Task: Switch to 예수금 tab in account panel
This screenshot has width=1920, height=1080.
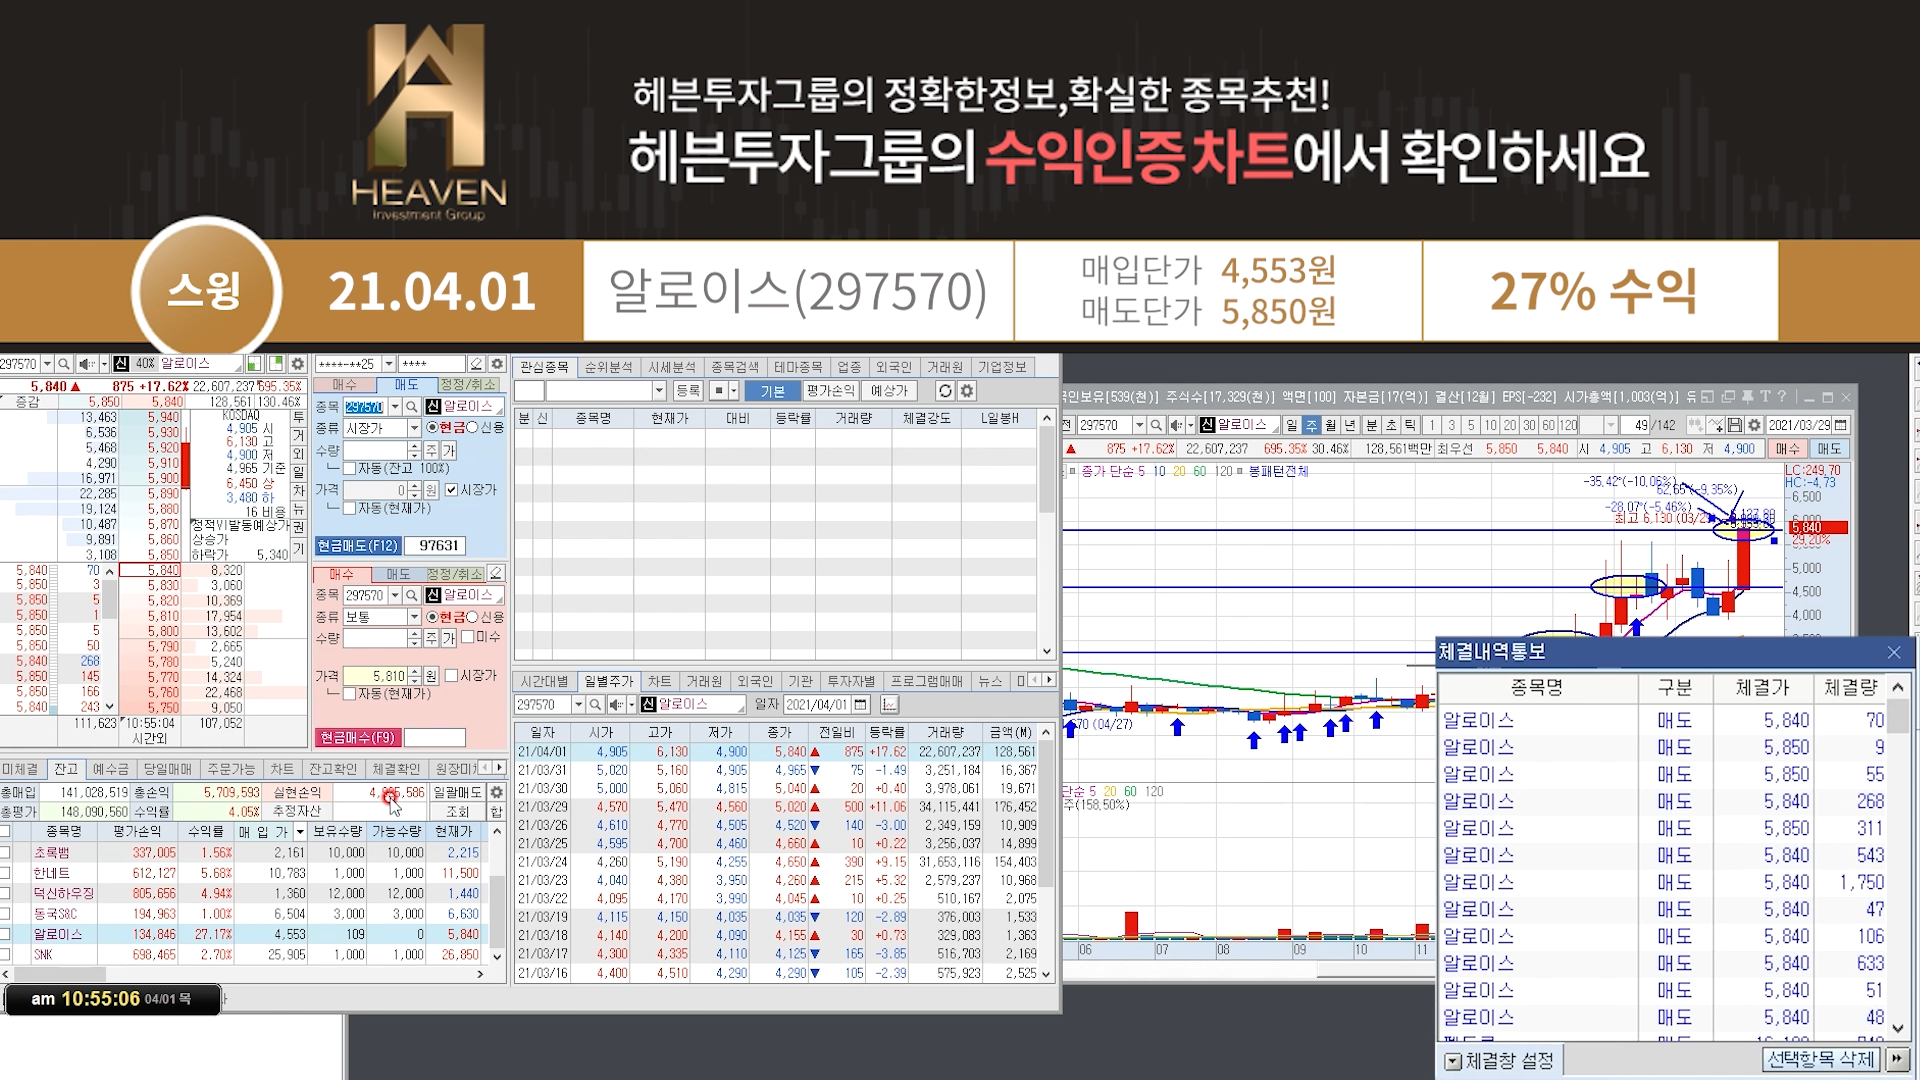Action: (110, 769)
